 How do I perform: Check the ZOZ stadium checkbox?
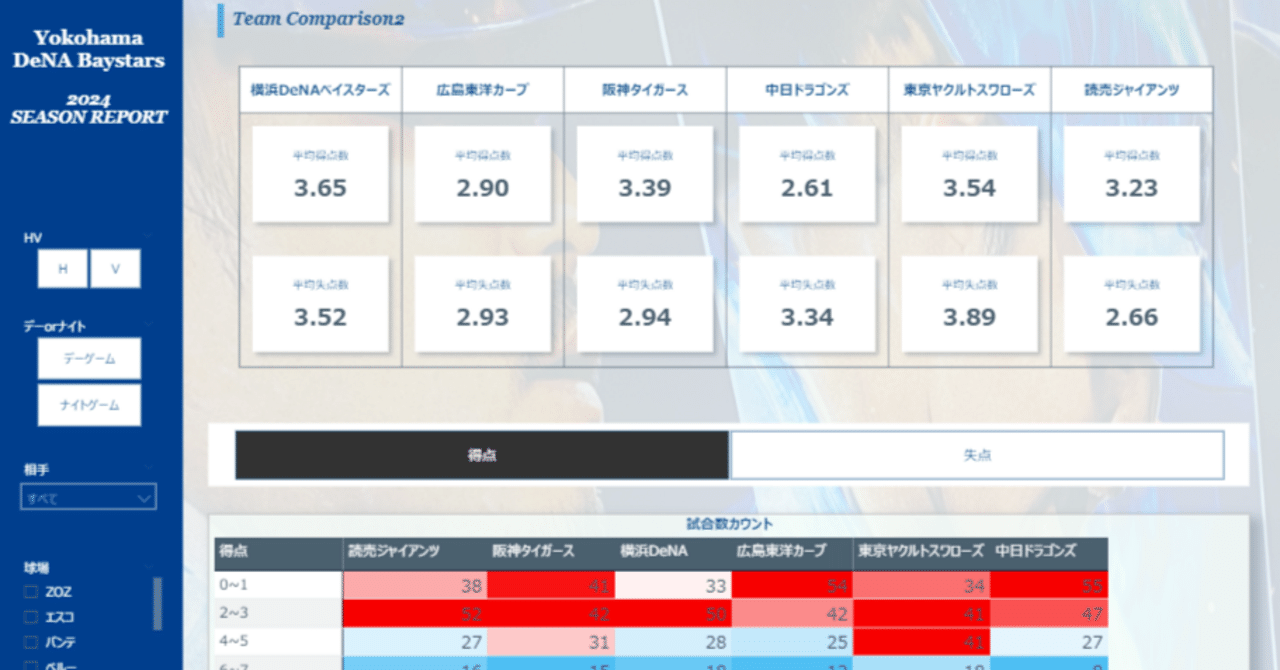tap(31, 592)
